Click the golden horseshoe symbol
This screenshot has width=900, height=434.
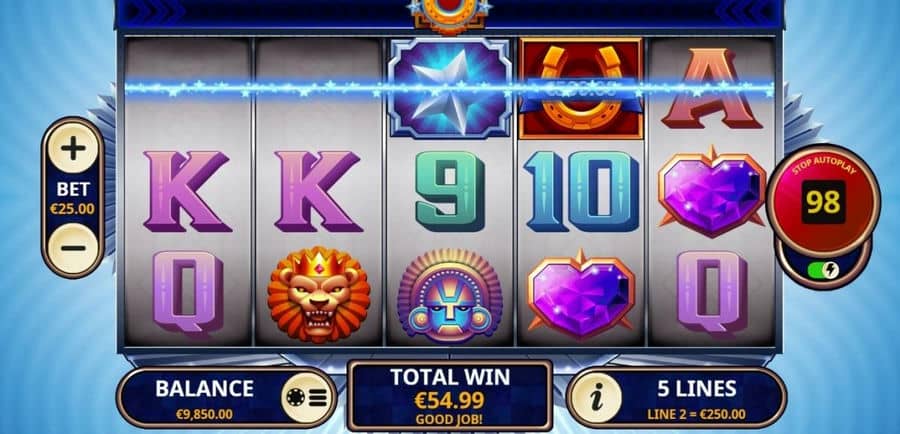[581, 88]
